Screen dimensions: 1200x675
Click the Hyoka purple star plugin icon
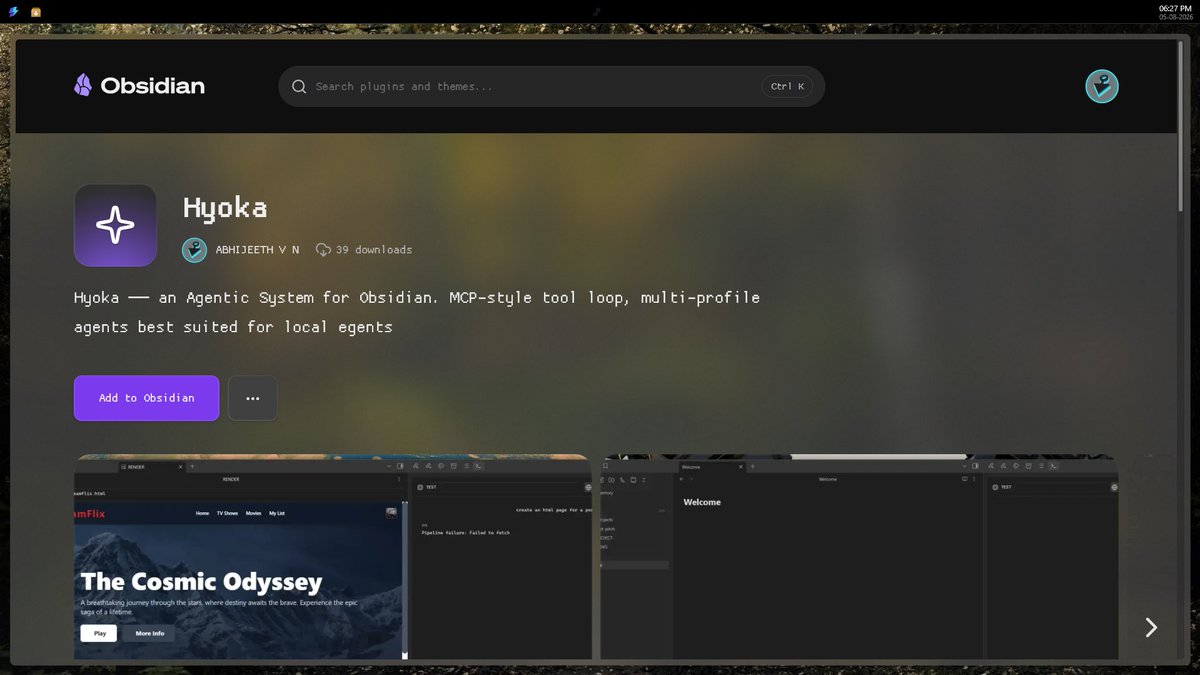pyautogui.click(x=115, y=226)
